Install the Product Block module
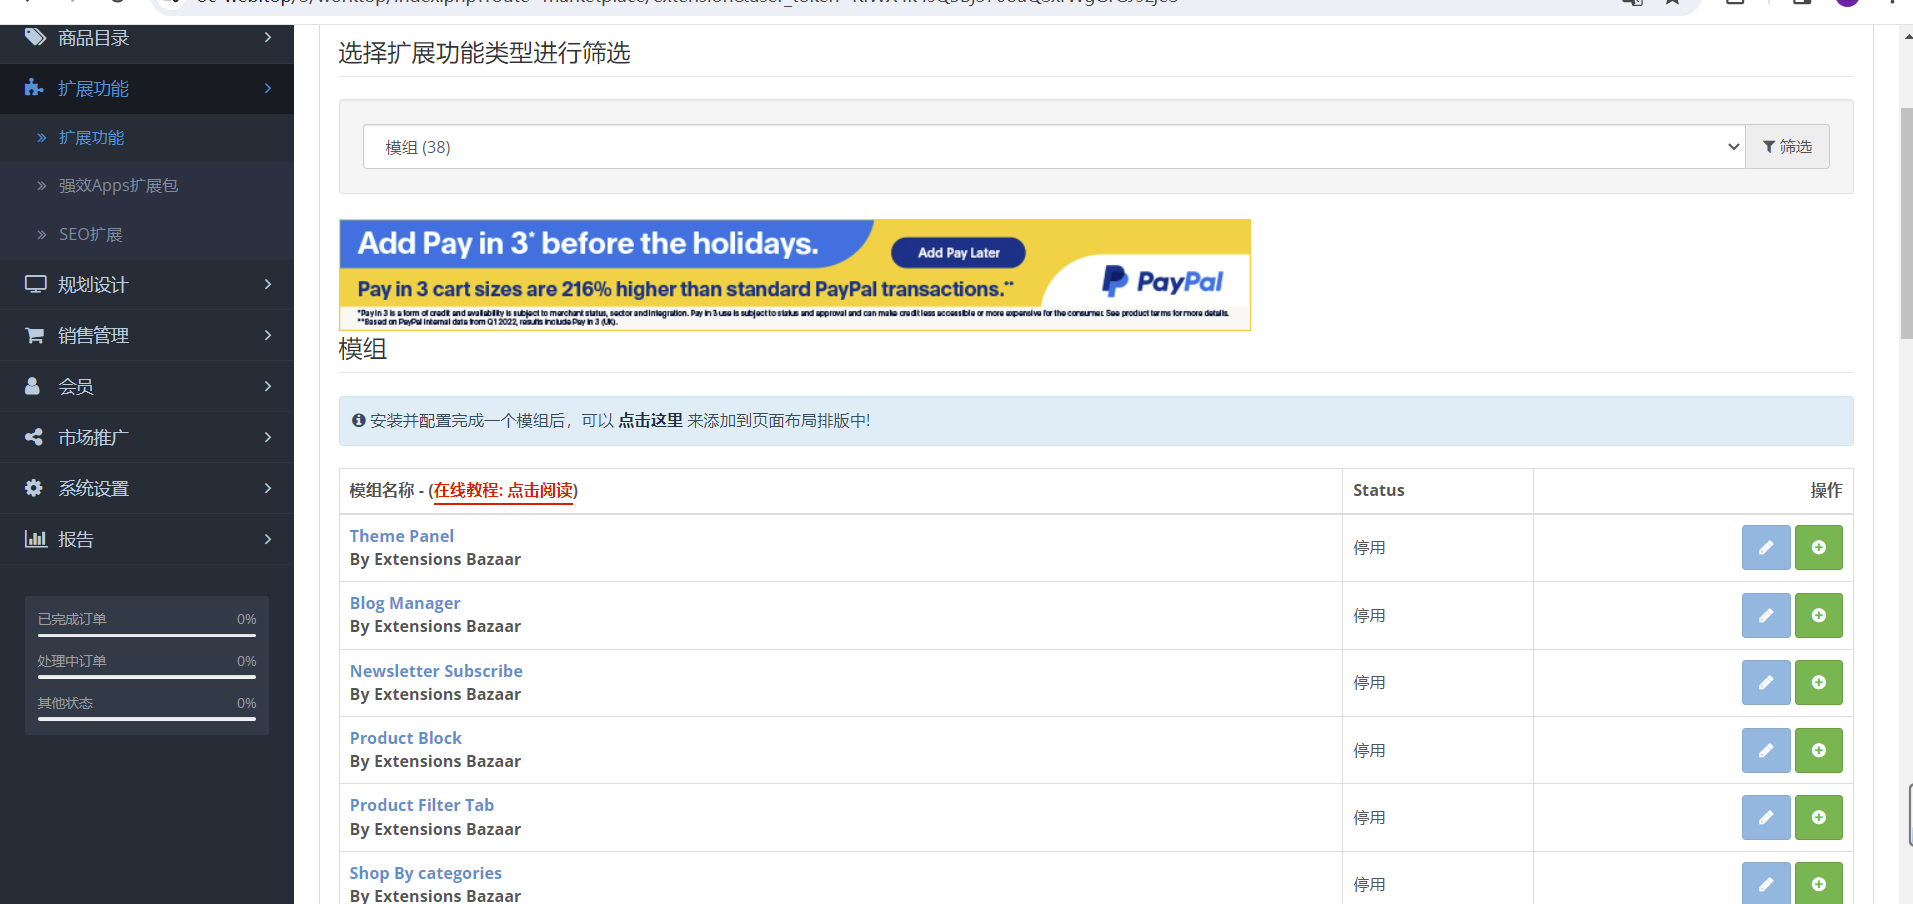This screenshot has height=904, width=1913. click(1819, 750)
